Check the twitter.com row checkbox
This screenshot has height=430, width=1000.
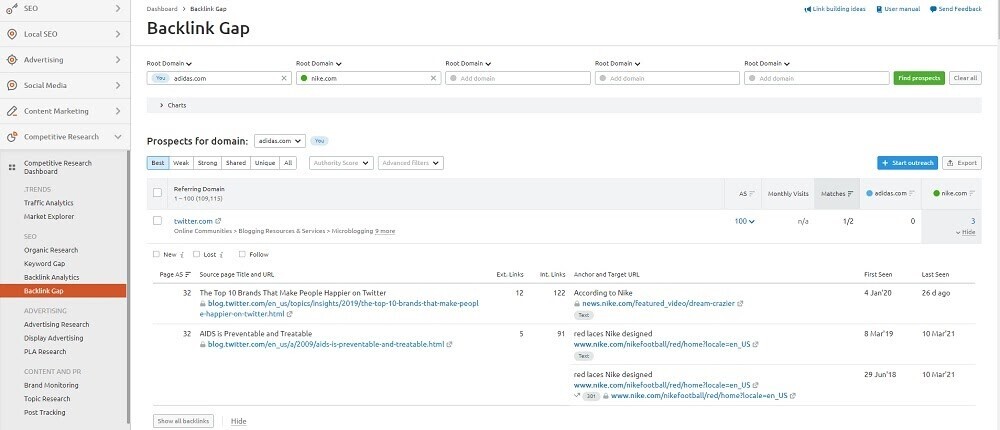point(158,221)
